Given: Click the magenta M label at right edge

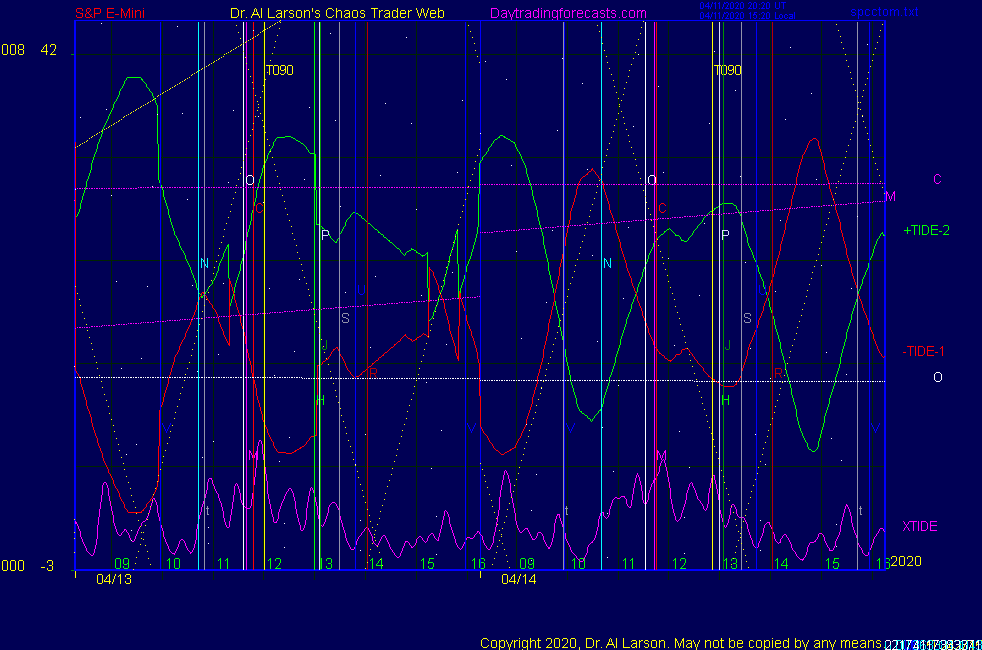Looking at the screenshot, I should [x=890, y=196].
